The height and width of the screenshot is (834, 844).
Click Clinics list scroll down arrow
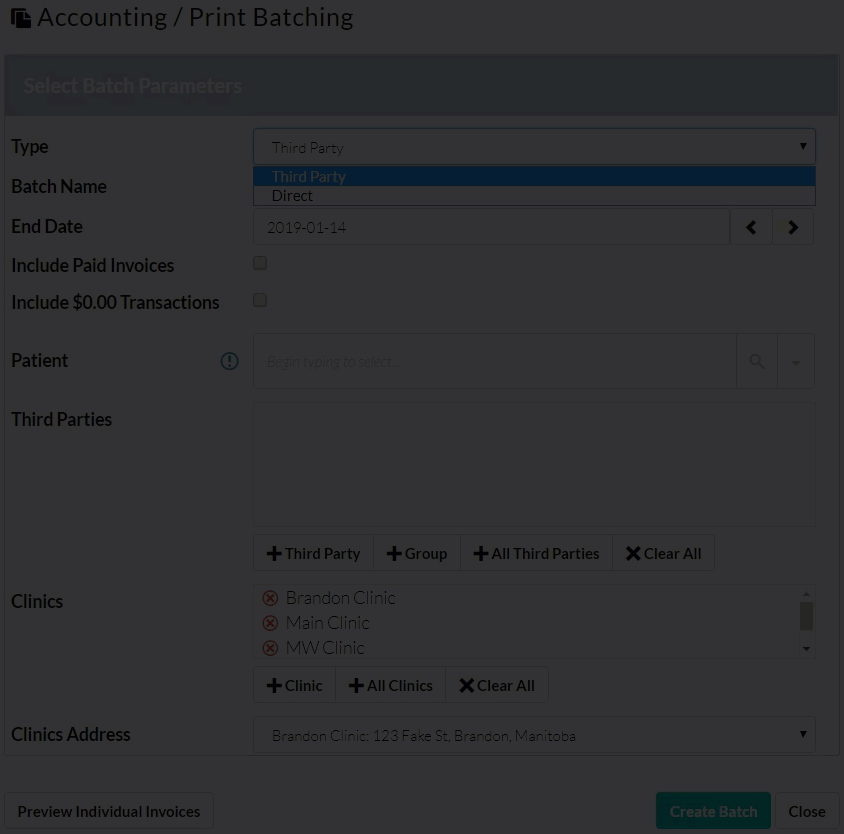pos(806,649)
